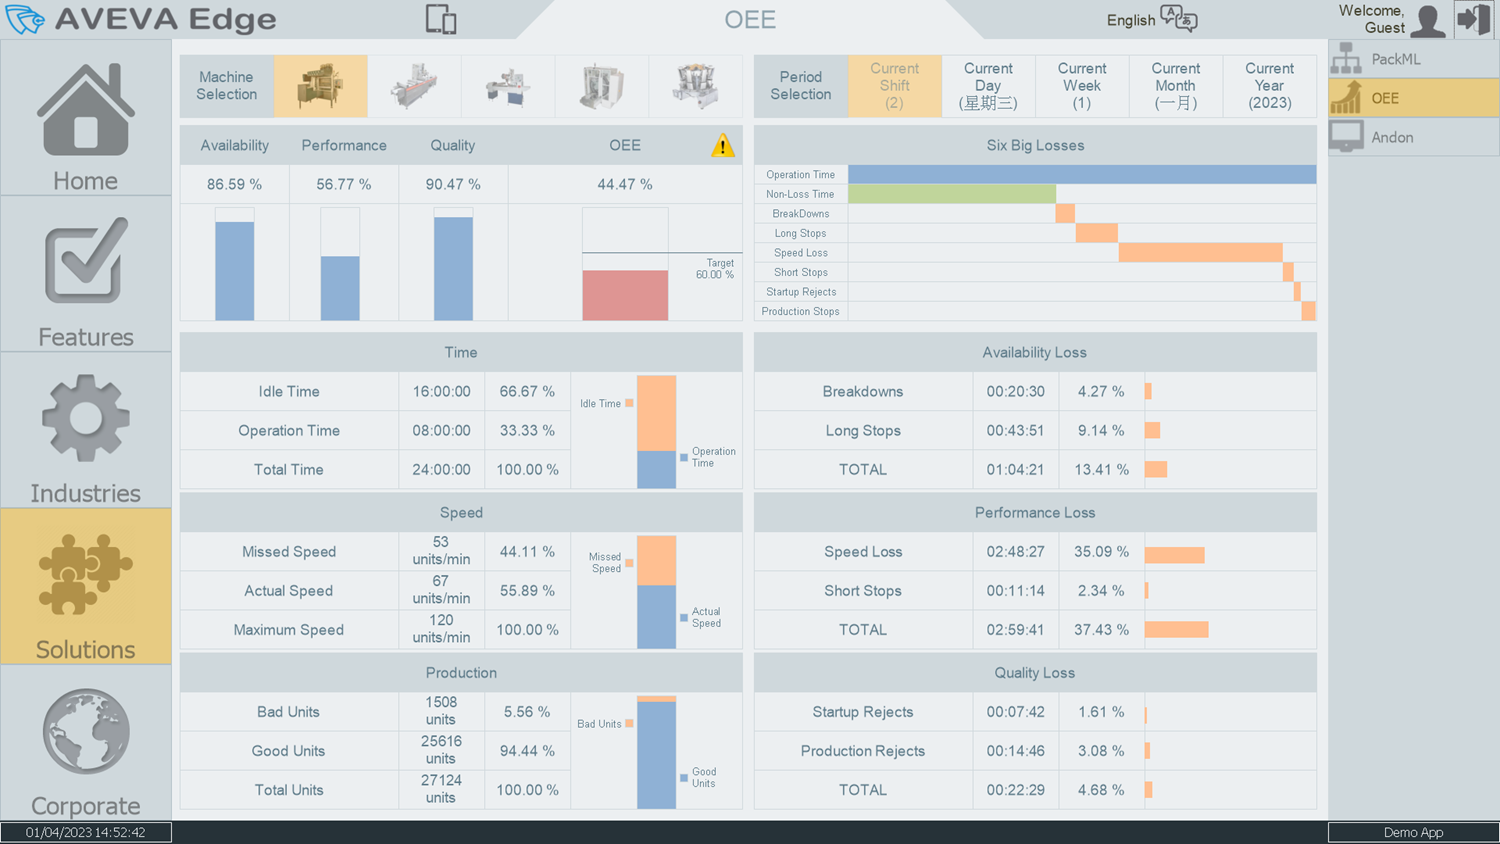Click the Welcome, Guest text
This screenshot has width=1500, height=844.
pyautogui.click(x=1371, y=19)
